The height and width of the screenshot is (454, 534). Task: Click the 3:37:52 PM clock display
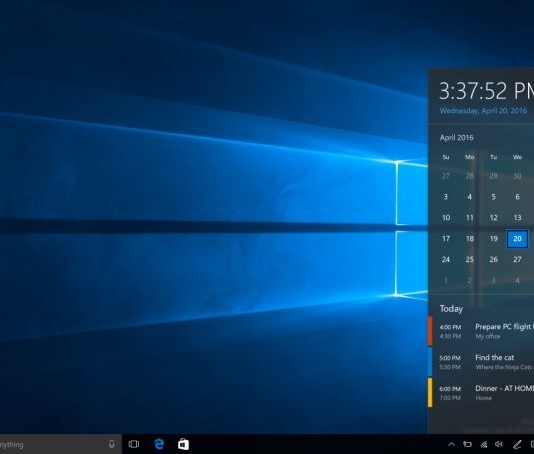point(486,91)
